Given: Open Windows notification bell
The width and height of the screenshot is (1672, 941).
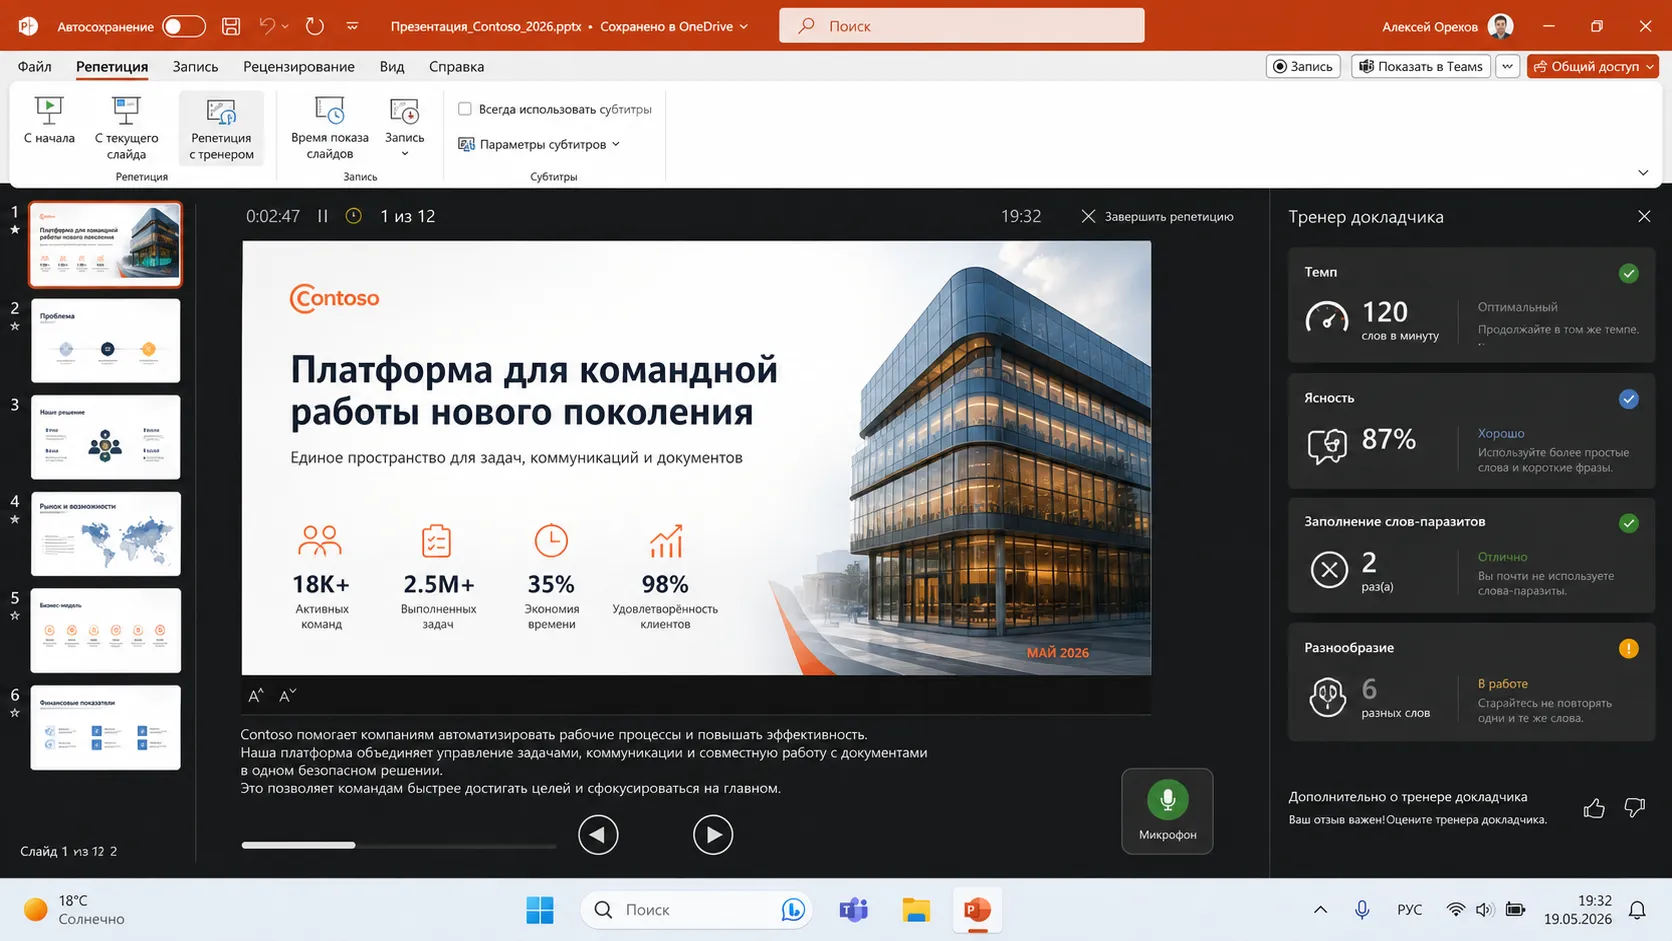Looking at the screenshot, I should 1637,910.
